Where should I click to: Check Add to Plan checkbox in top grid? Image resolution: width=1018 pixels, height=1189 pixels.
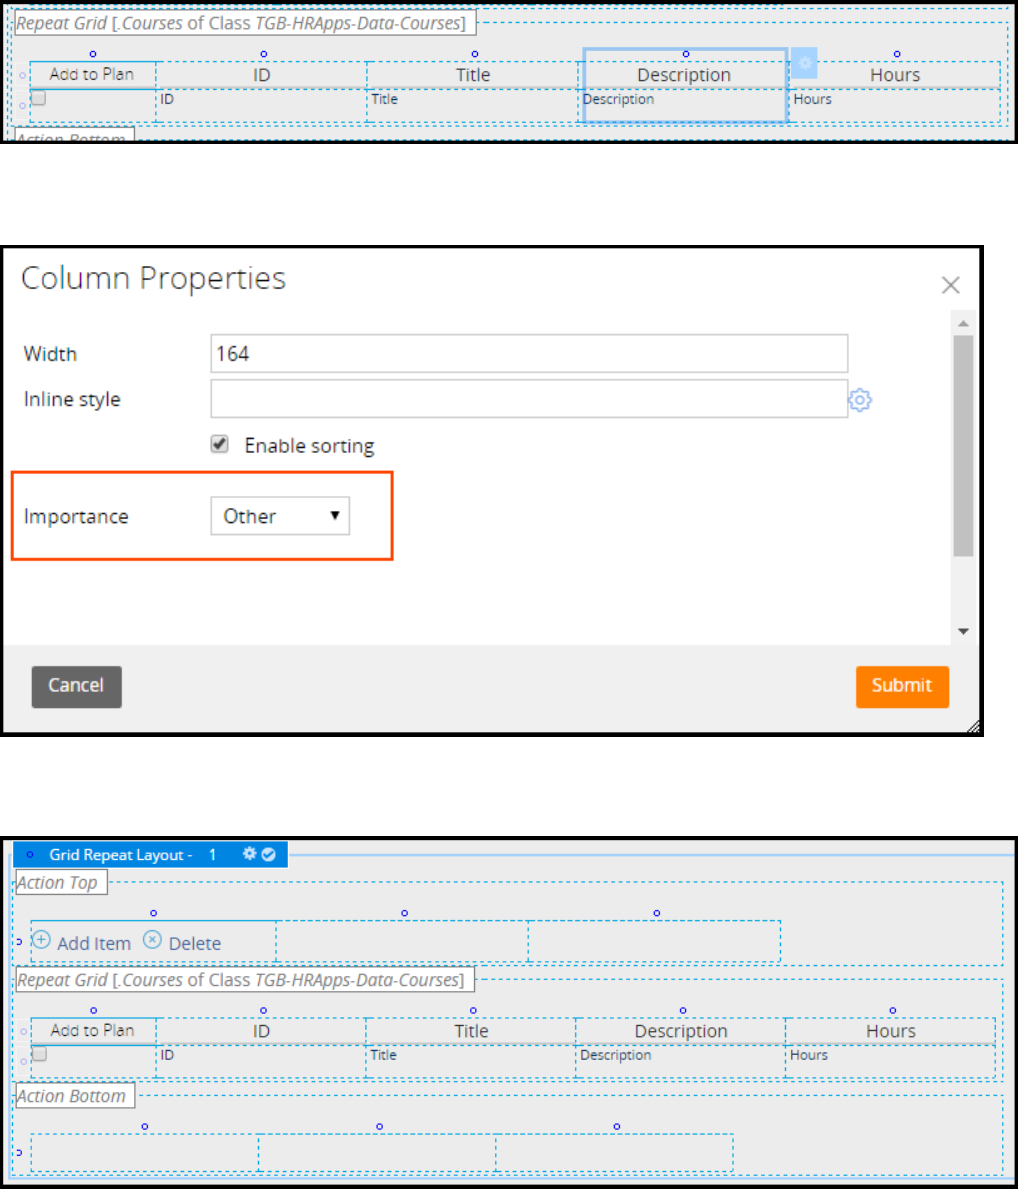[x=39, y=98]
